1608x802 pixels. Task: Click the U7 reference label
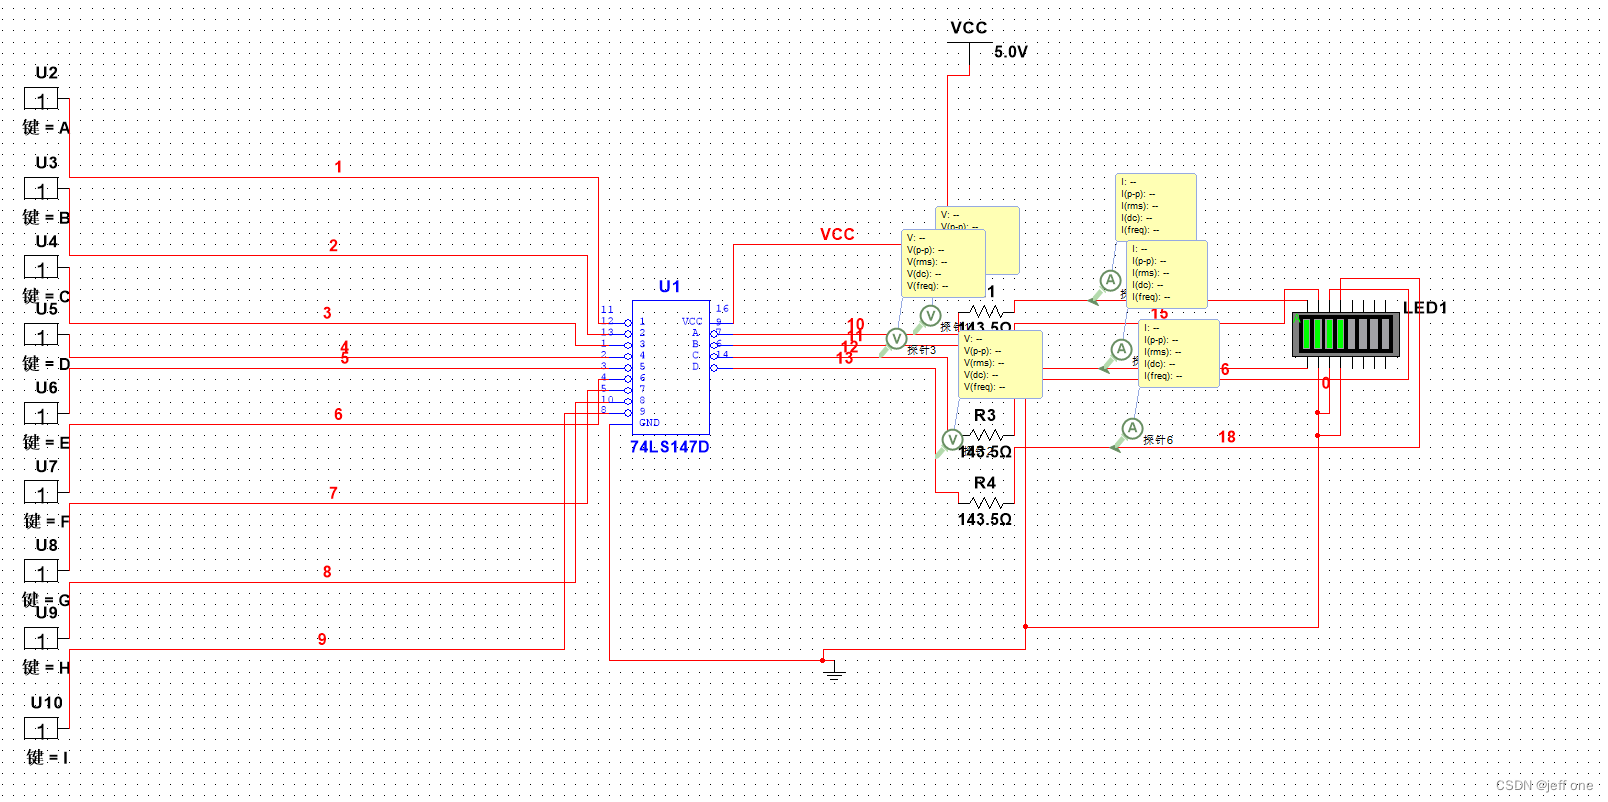tap(47, 467)
